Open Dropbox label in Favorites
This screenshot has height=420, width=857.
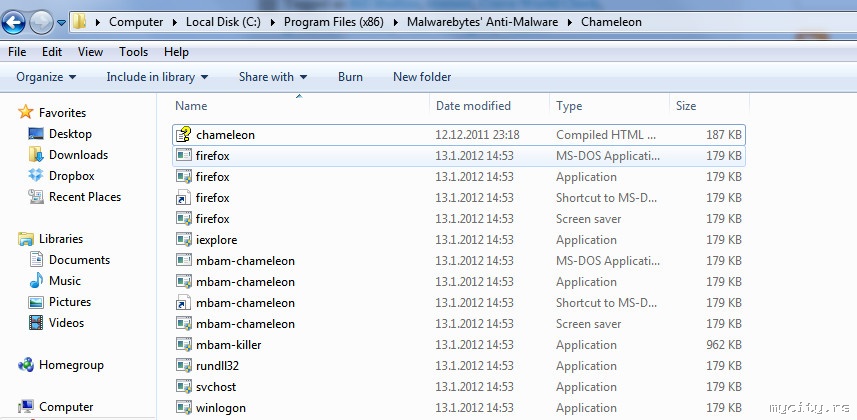(72, 176)
